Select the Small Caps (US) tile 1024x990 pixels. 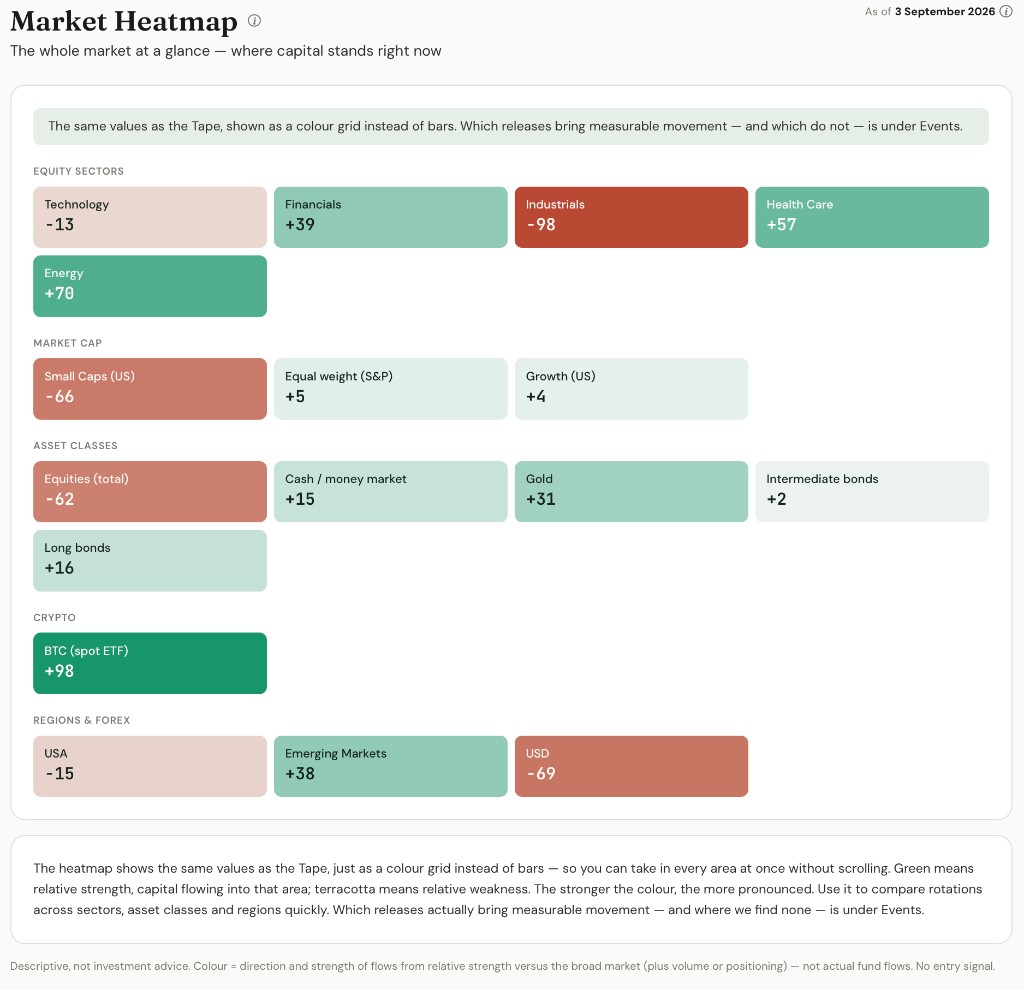pyautogui.click(x=150, y=389)
